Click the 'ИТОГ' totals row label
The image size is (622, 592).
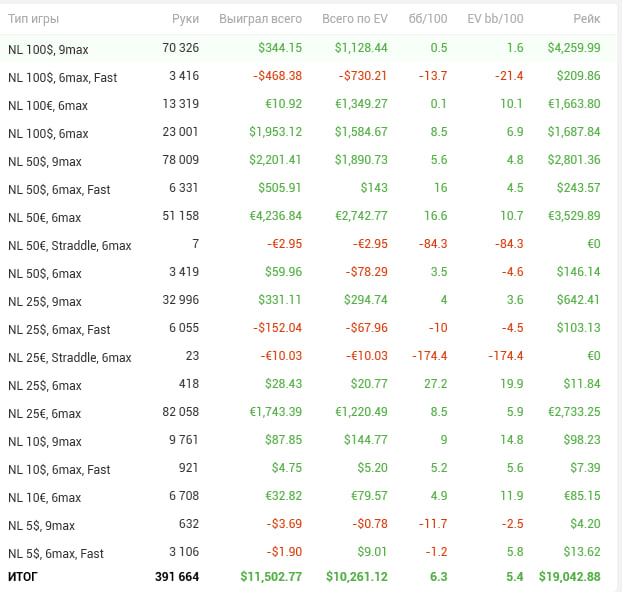(23, 577)
